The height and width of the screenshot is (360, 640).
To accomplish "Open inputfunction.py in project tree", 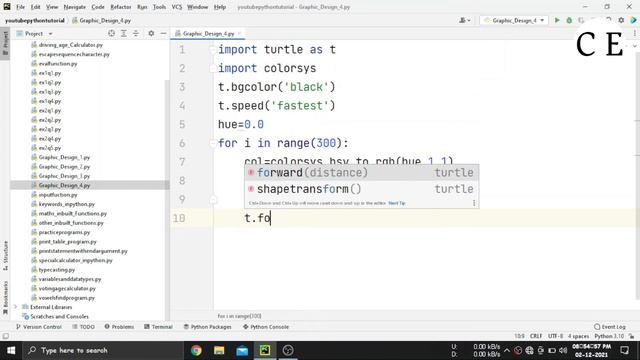I will pyautogui.click(x=58, y=195).
